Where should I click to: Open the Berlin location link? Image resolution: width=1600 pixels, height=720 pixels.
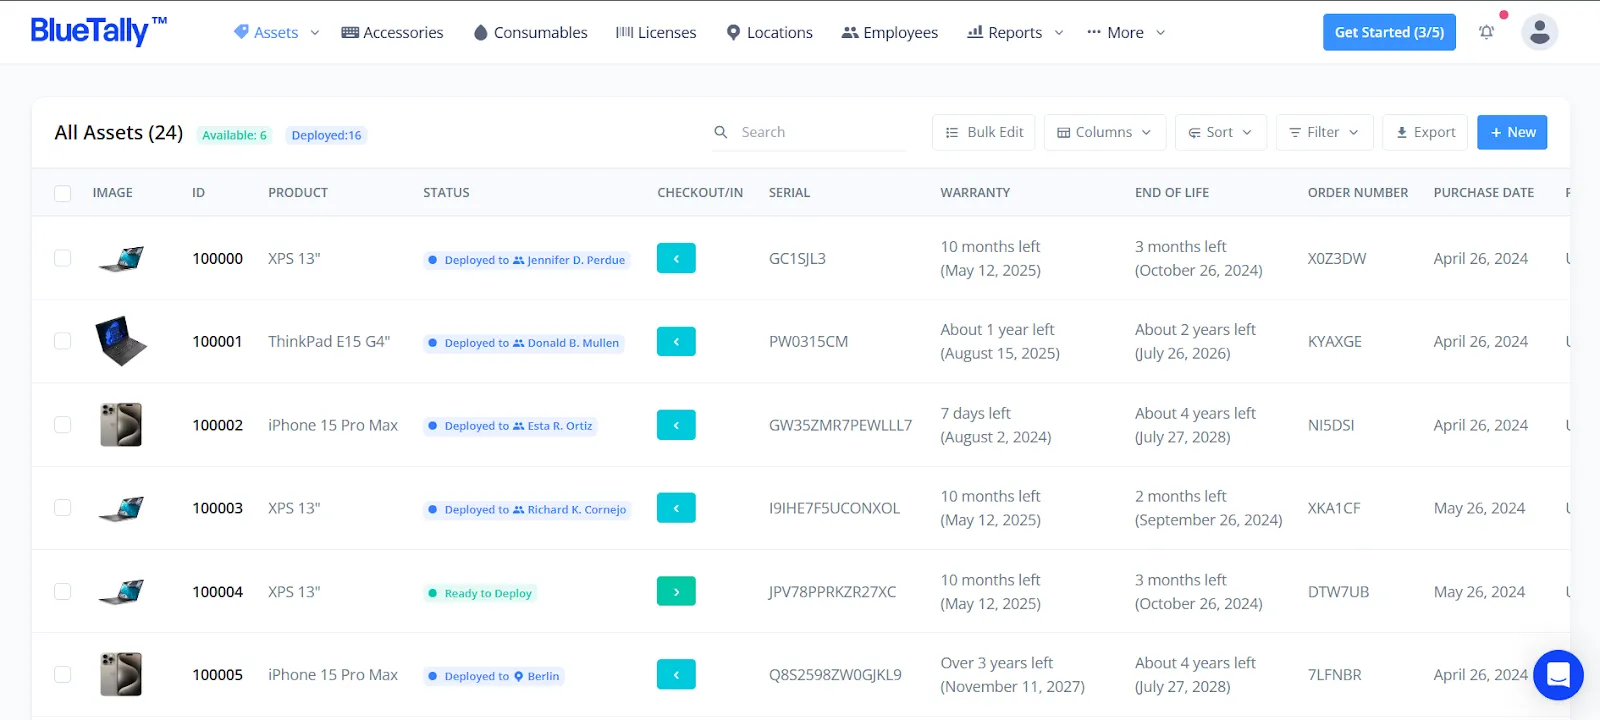point(537,677)
